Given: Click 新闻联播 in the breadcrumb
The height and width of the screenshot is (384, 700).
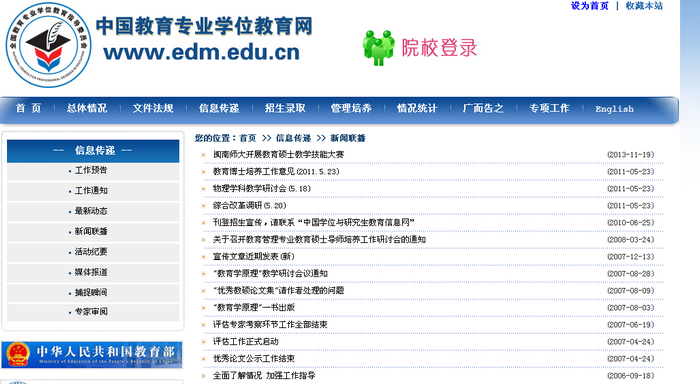Looking at the screenshot, I should point(348,138).
